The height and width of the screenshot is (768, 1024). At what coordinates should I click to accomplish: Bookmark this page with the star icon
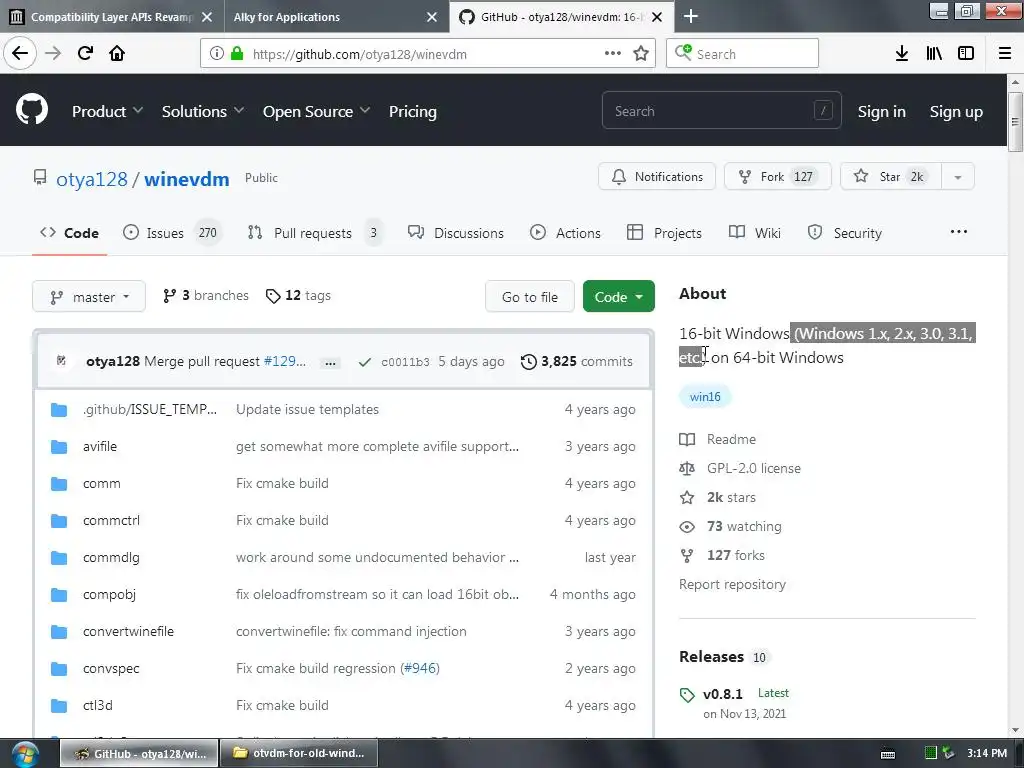[641, 54]
